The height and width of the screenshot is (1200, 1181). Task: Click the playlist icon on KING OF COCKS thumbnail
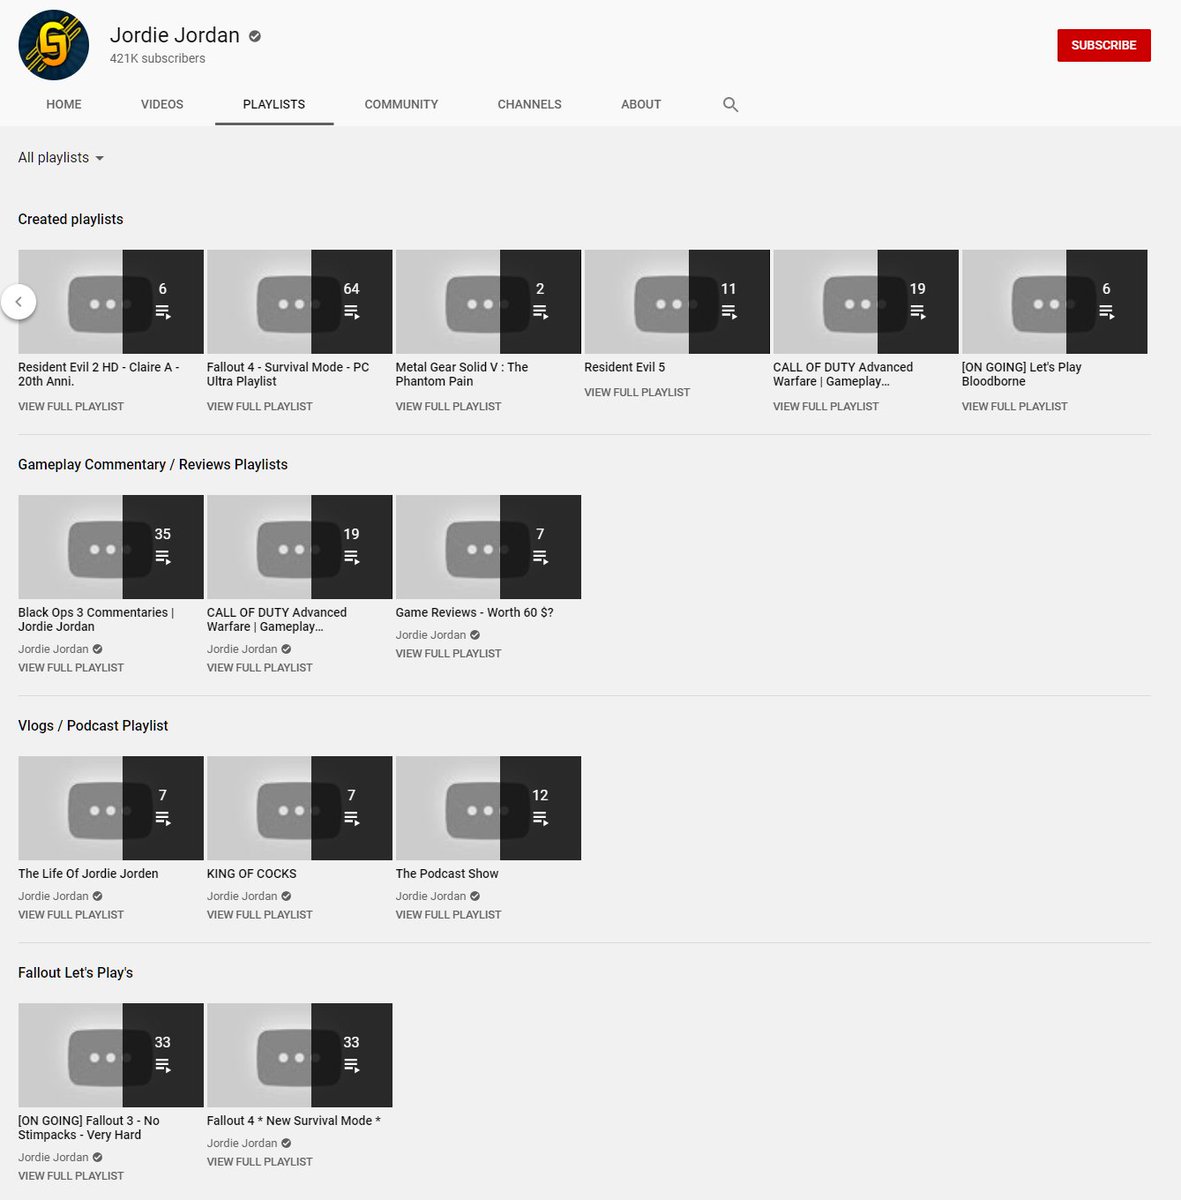point(351,819)
